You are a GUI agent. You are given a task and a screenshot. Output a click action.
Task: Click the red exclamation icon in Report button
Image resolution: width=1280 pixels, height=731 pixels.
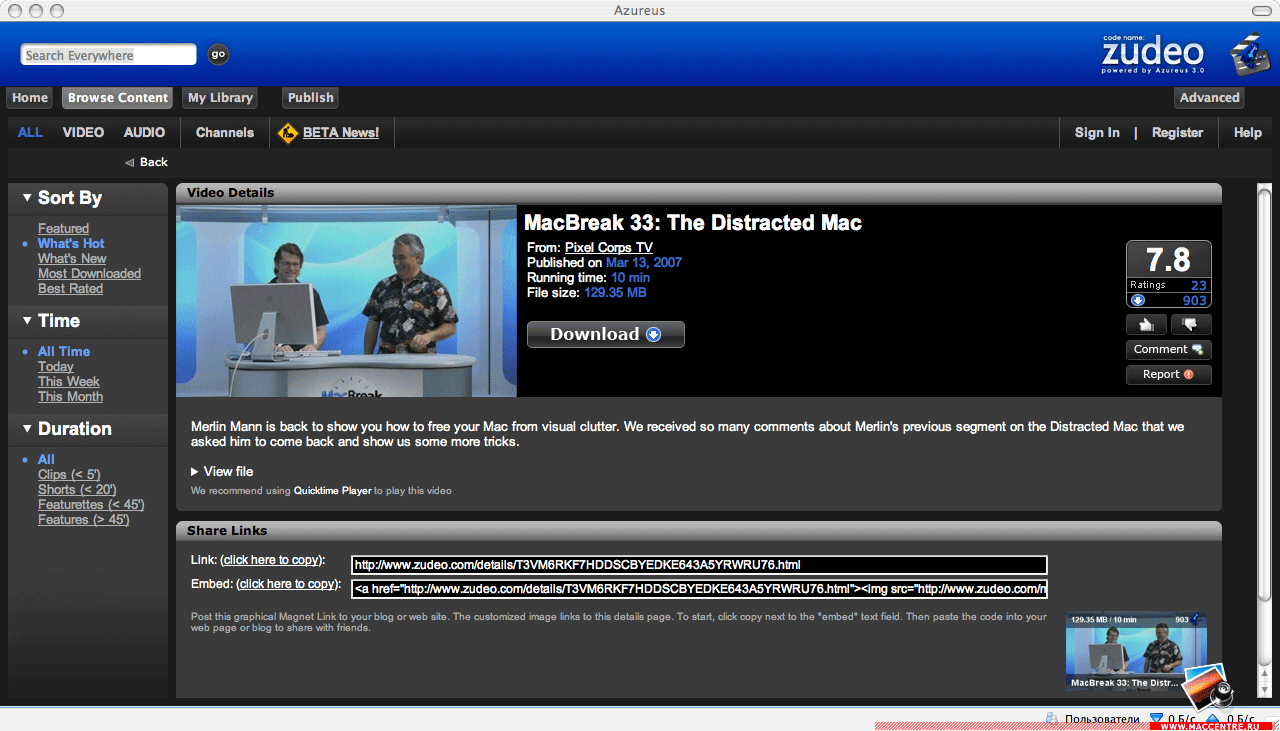(x=1189, y=374)
